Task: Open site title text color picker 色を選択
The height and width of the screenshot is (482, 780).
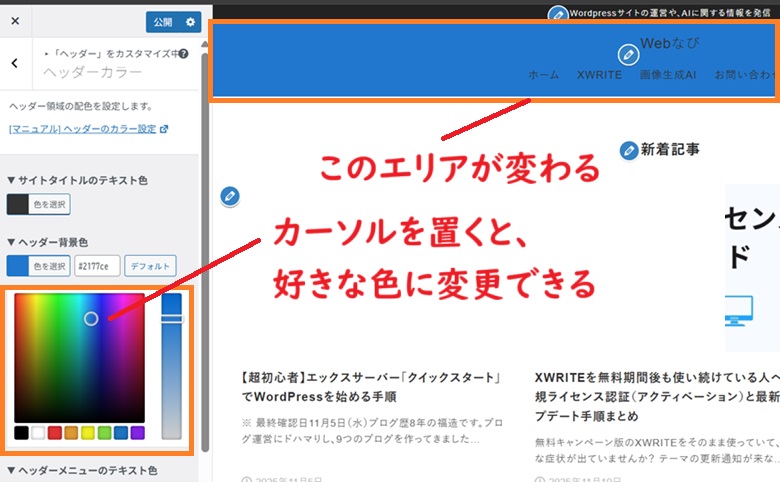Action: tap(39, 204)
